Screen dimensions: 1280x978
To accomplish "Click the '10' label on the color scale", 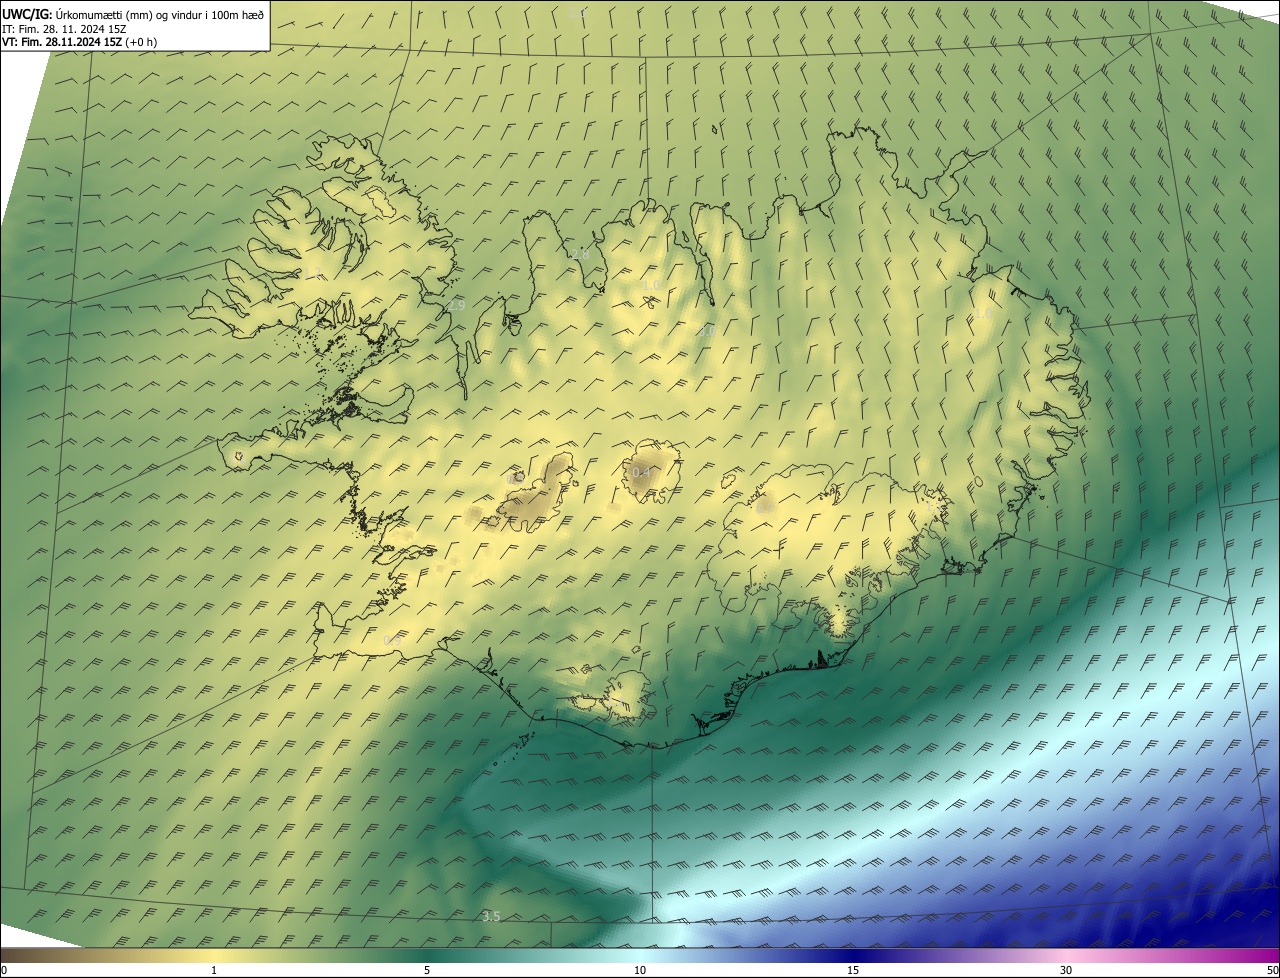I will tap(640, 970).
